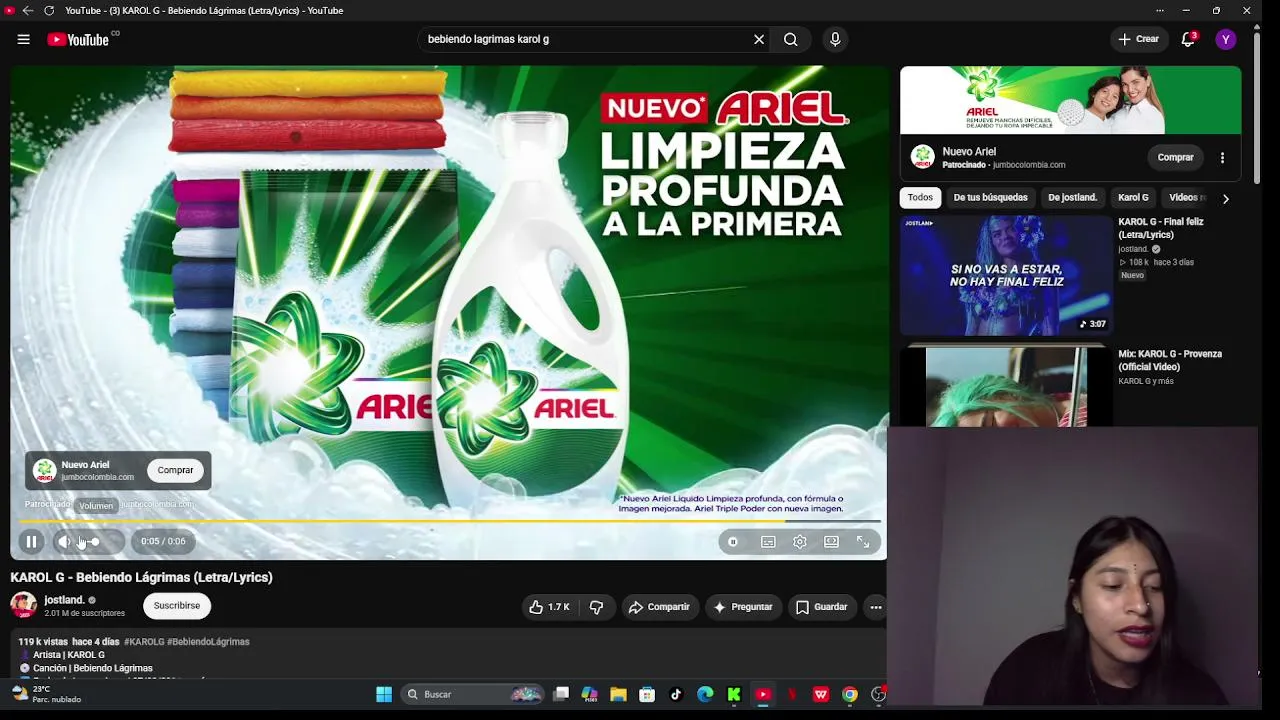Open the Preguntar AI assistant
Image resolution: width=1280 pixels, height=720 pixels.
[743, 607]
